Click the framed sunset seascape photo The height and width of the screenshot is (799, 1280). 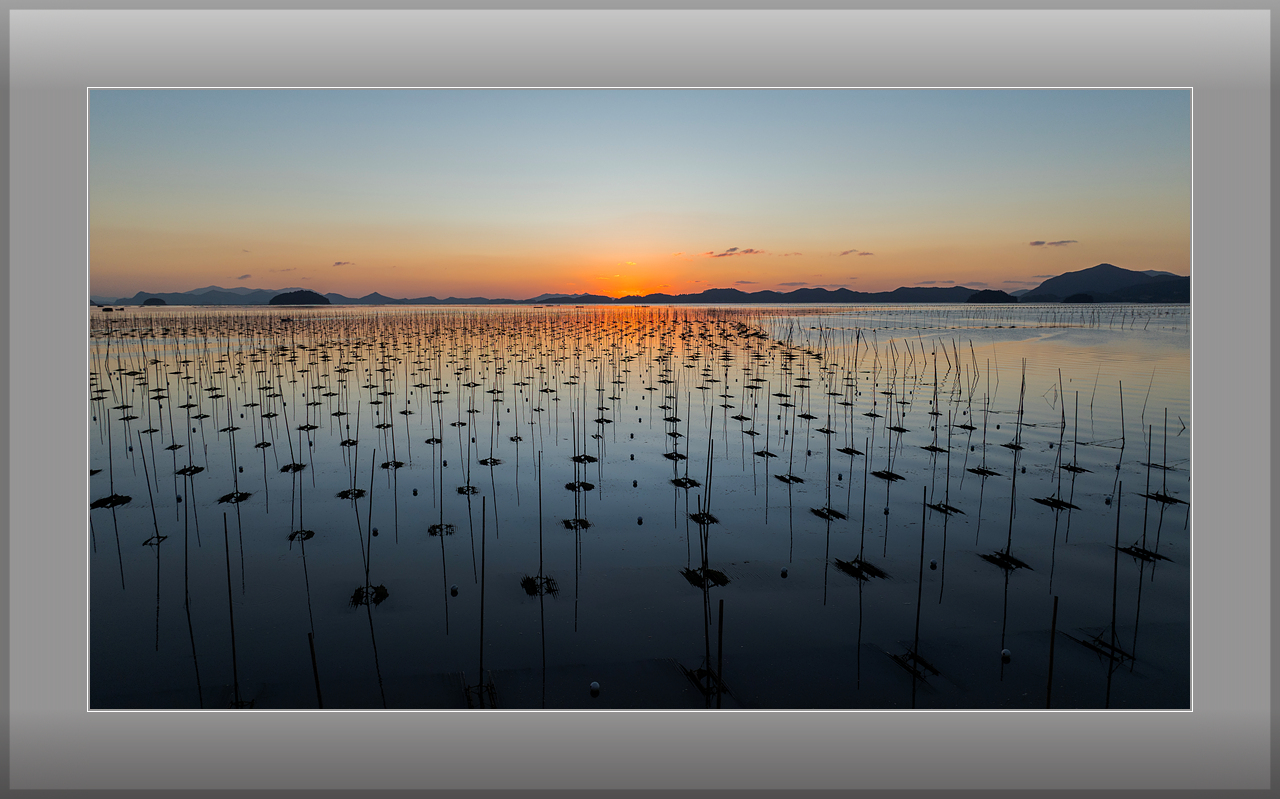(640, 399)
